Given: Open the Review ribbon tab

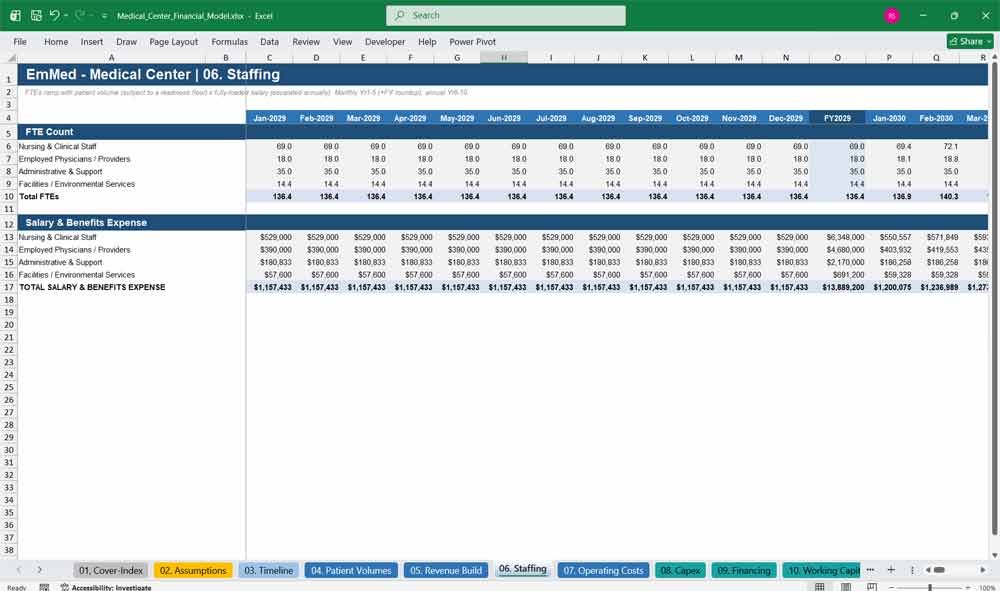Looking at the screenshot, I should pos(306,41).
